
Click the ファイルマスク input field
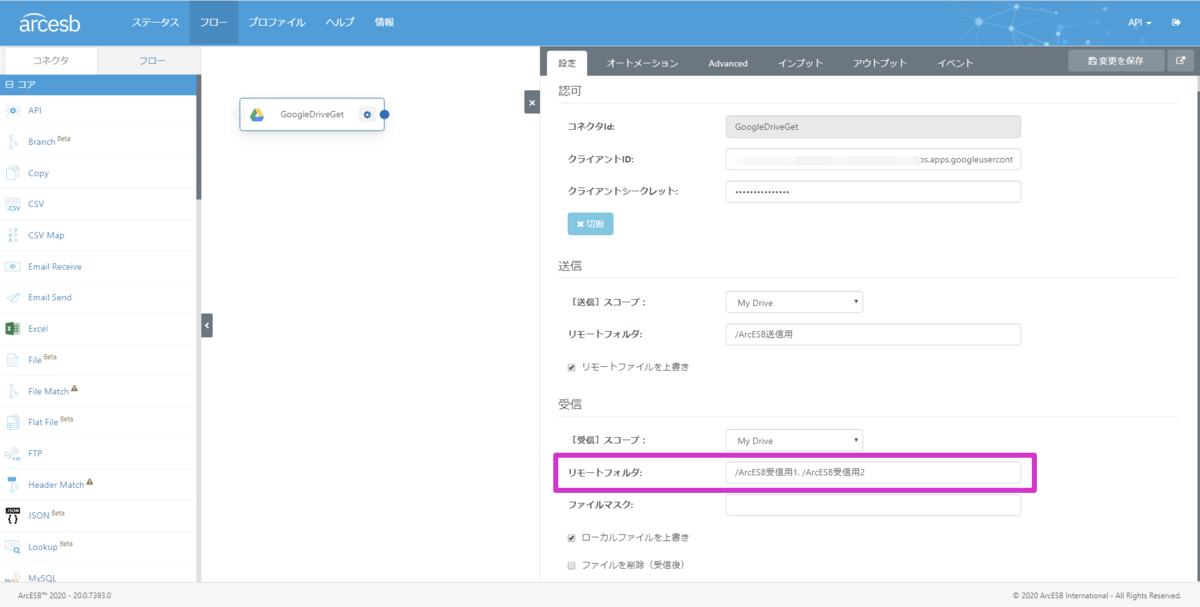873,505
